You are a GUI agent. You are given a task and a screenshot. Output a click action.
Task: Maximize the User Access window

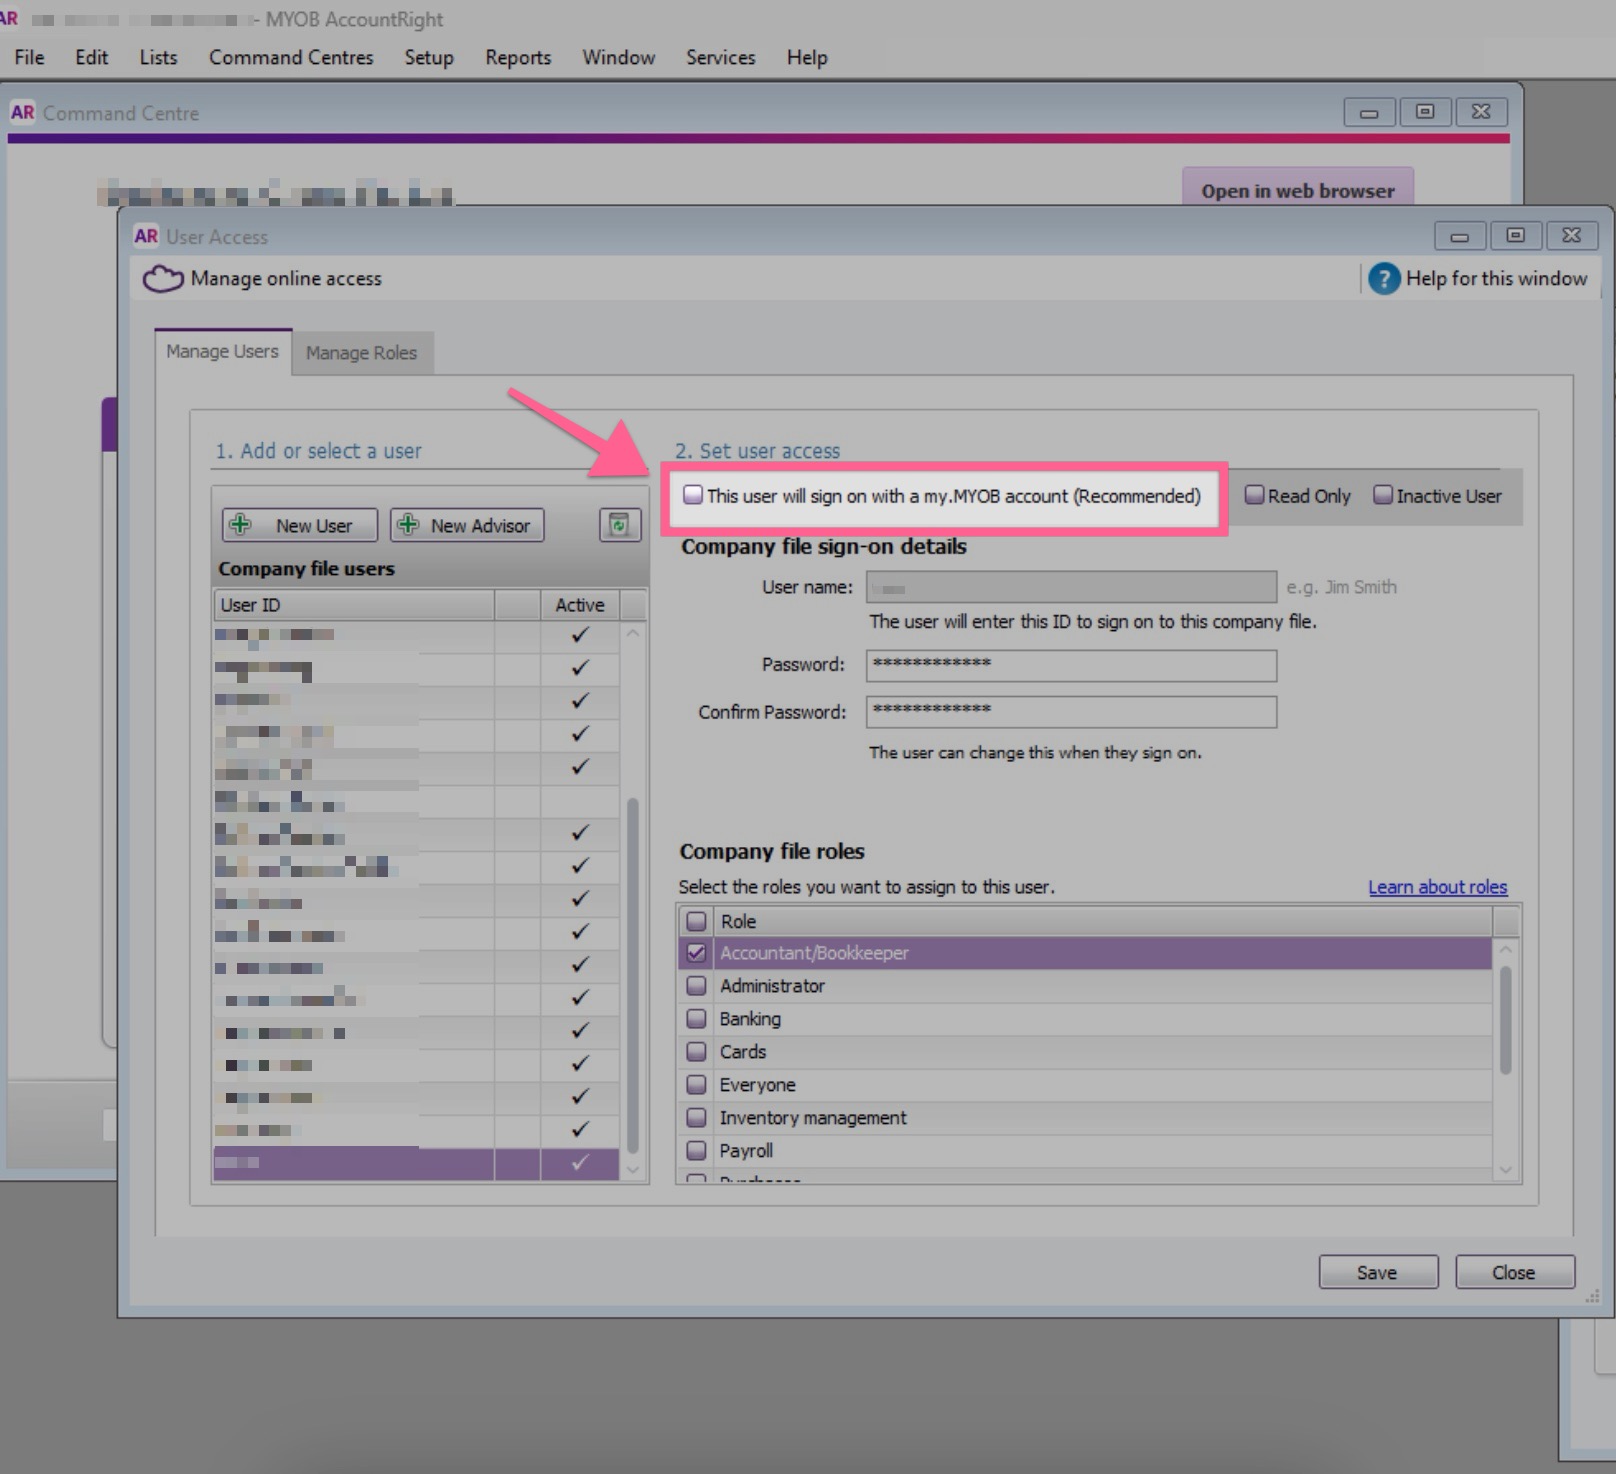(1515, 236)
